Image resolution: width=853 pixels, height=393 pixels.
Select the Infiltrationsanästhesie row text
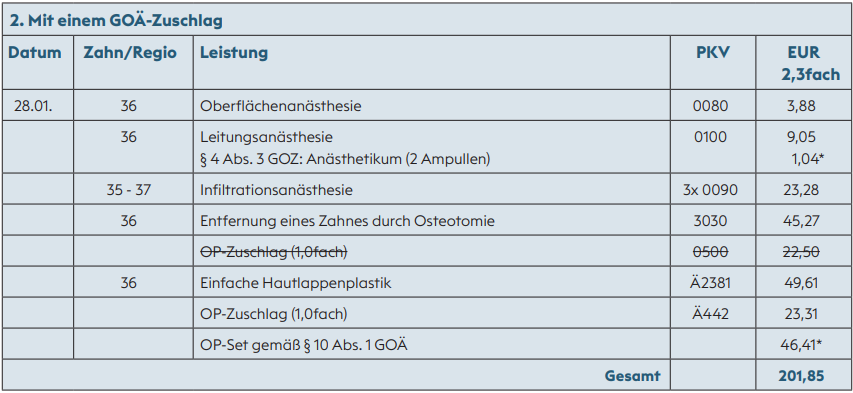(x=276, y=190)
